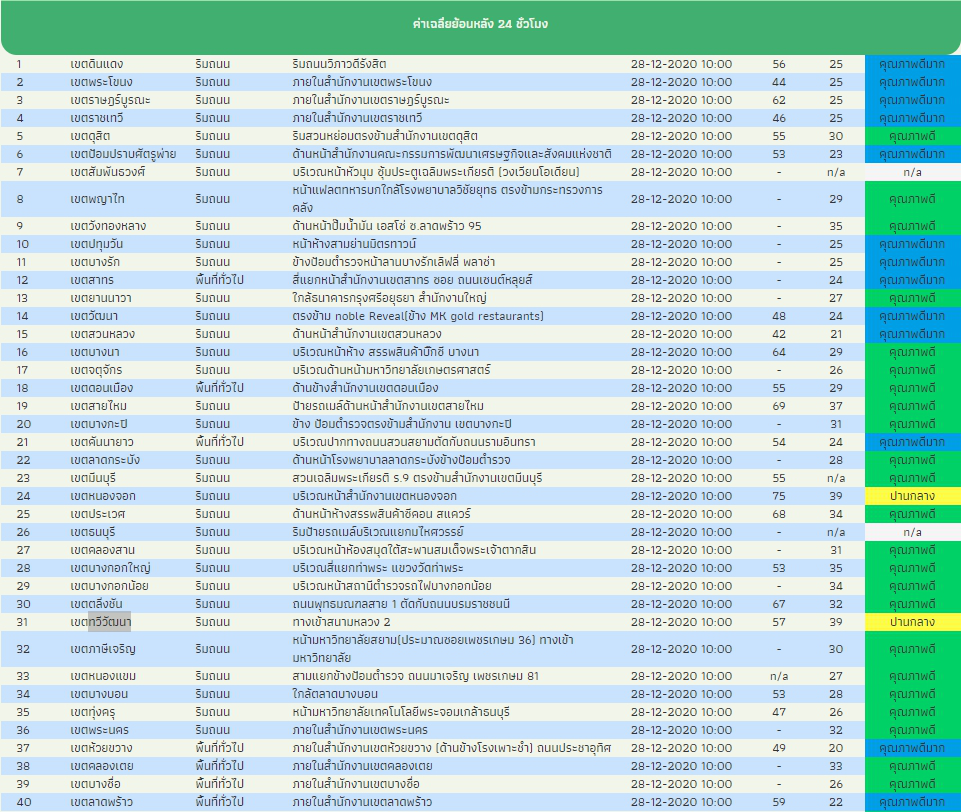
Task: Click n/a status cell in เขตธนบุรี row
Action: (x=912, y=532)
